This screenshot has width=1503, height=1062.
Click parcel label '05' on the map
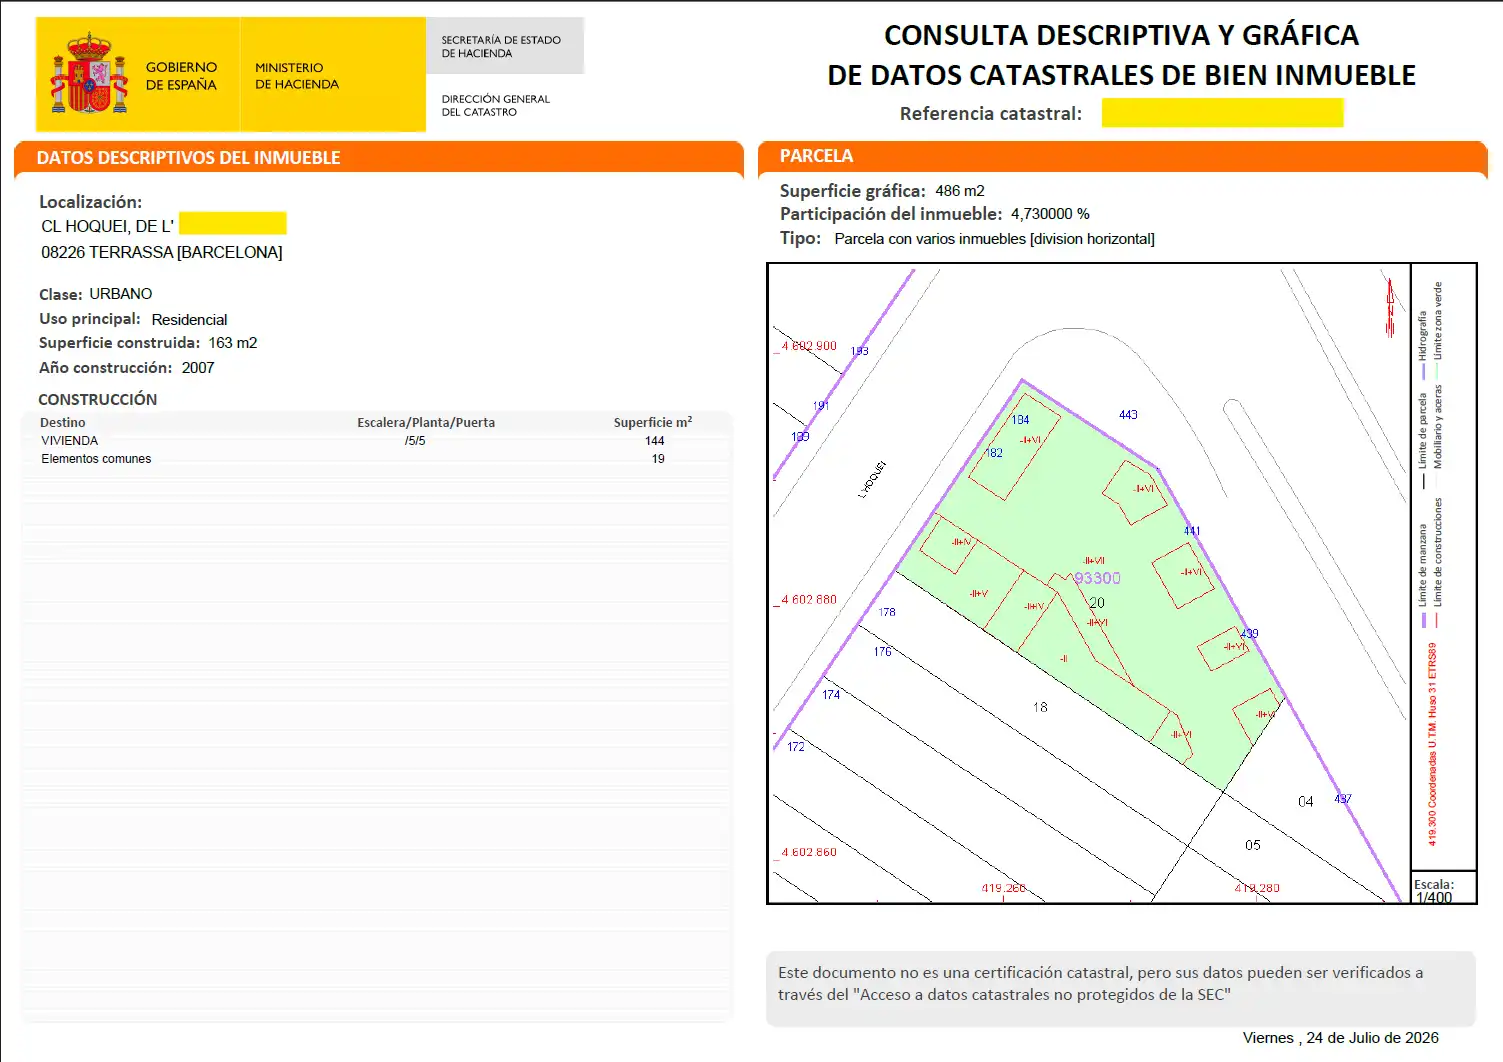pyautogui.click(x=1253, y=845)
